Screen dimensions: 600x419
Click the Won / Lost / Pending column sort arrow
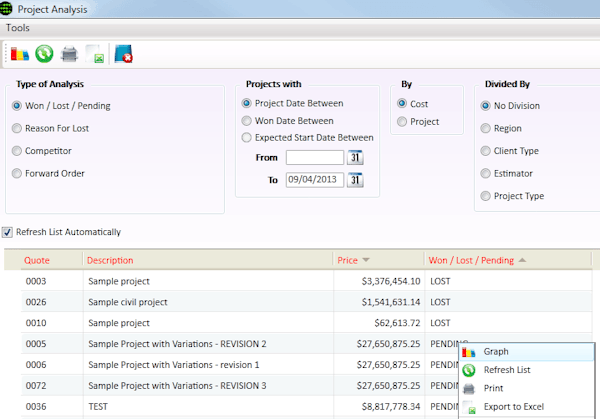522,260
